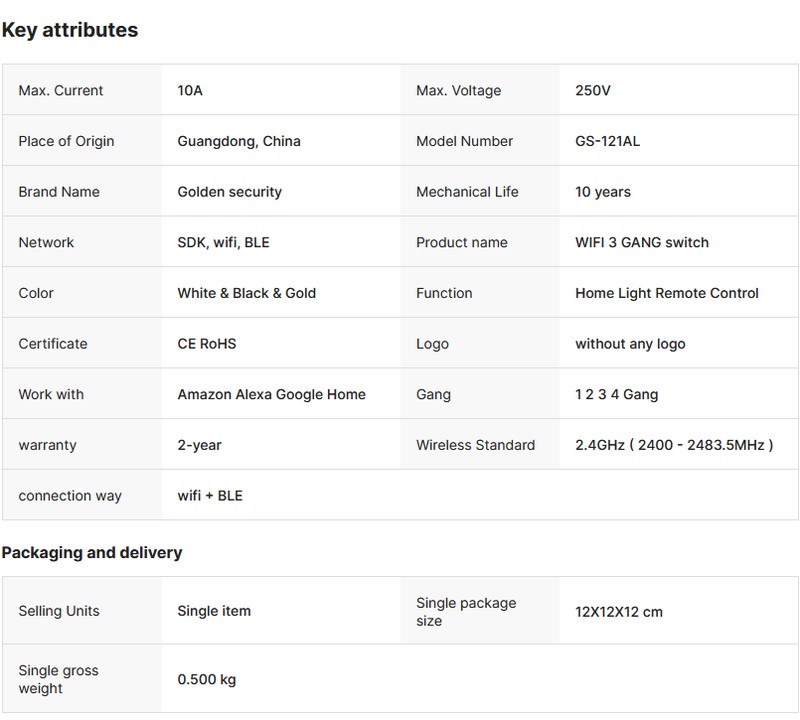
Task: Click the Key attributes heading
Action: (x=69, y=30)
